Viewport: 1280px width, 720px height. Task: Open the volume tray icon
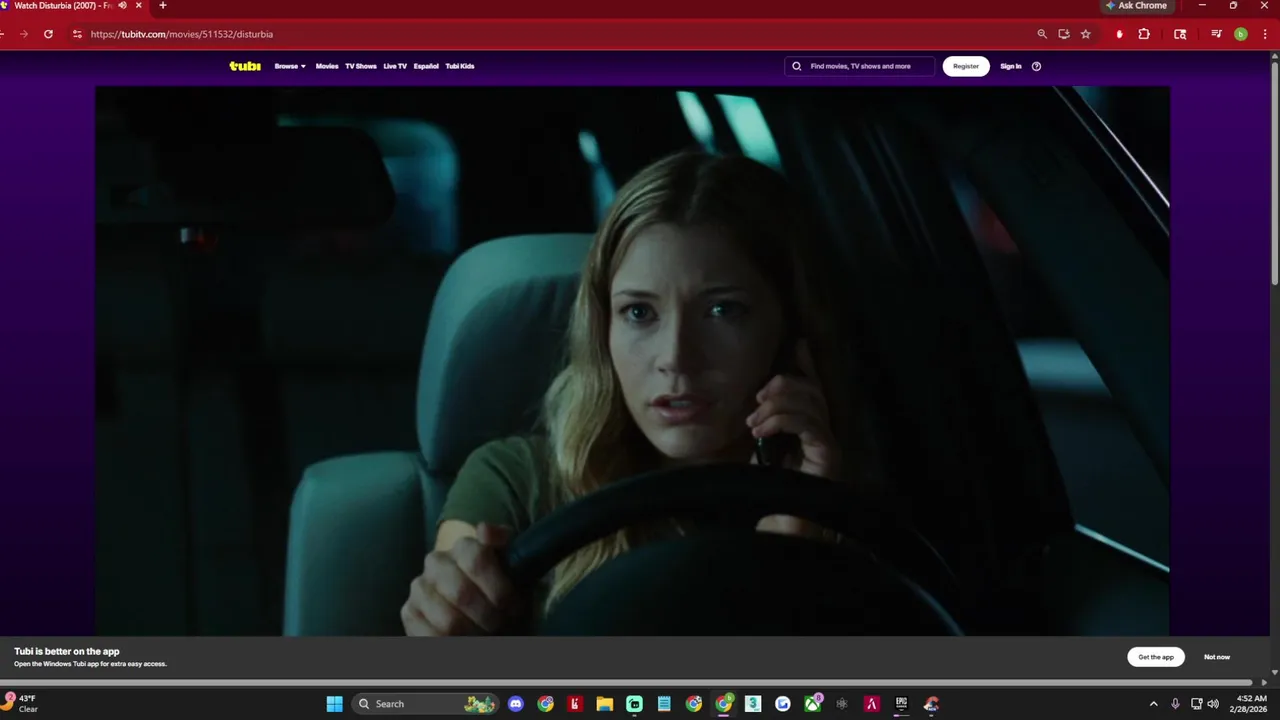point(1213,704)
